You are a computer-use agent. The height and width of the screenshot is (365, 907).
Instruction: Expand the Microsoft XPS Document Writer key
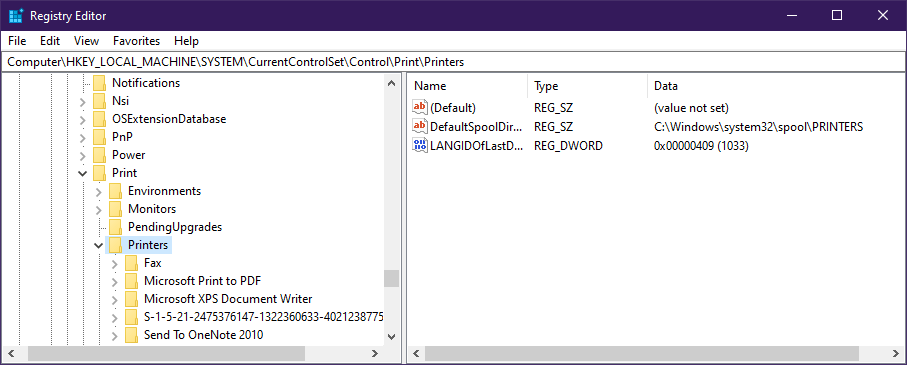click(x=115, y=299)
